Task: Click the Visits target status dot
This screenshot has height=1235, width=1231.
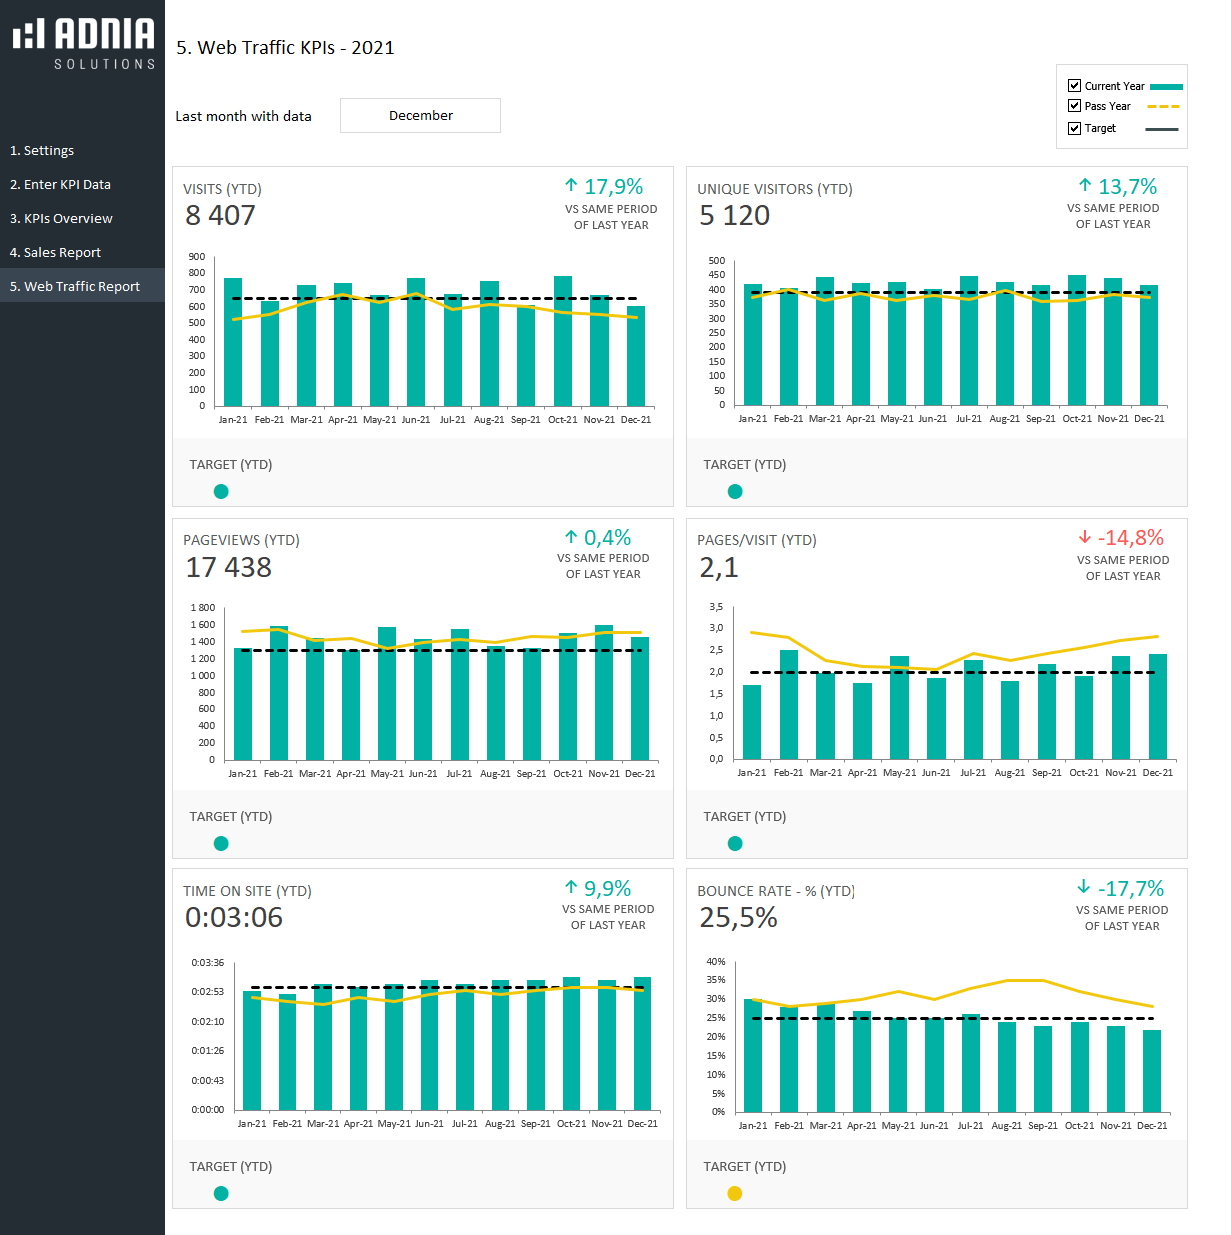Action: 221,491
